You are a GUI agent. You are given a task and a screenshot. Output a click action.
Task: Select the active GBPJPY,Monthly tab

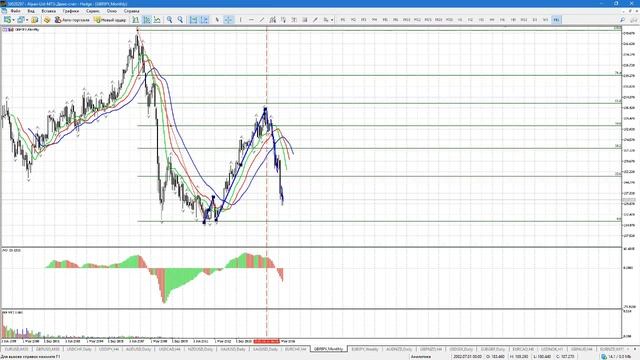328,349
